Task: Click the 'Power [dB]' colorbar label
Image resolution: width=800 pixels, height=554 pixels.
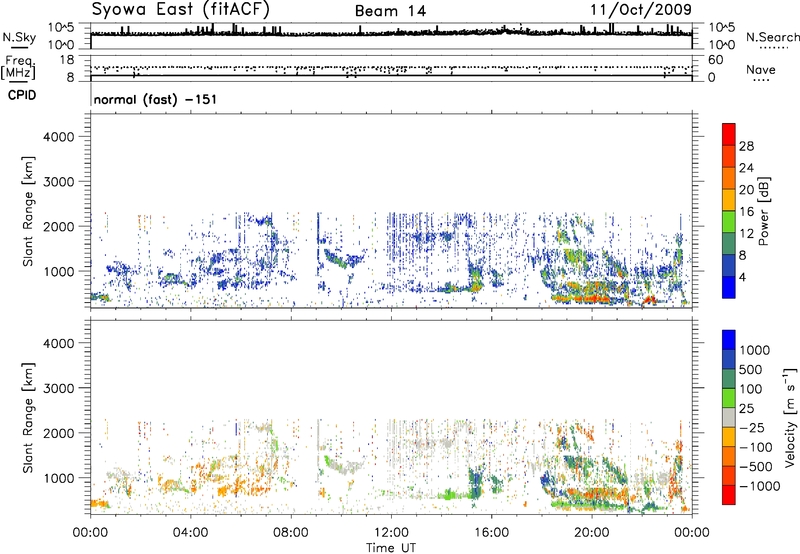Action: (763, 211)
